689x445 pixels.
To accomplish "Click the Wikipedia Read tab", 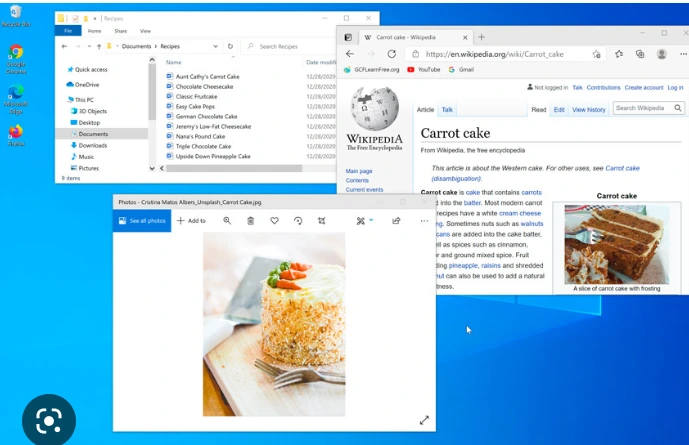I will [x=539, y=110].
